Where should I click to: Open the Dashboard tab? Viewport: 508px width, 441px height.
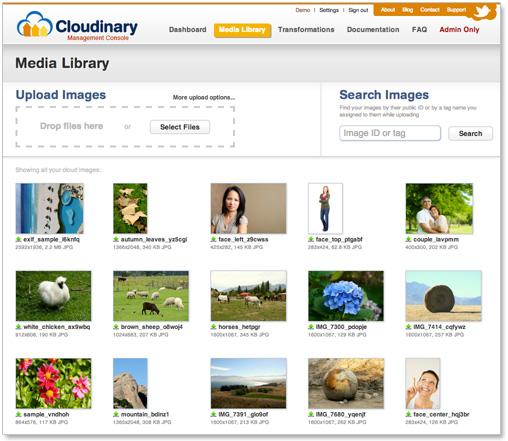tap(187, 30)
